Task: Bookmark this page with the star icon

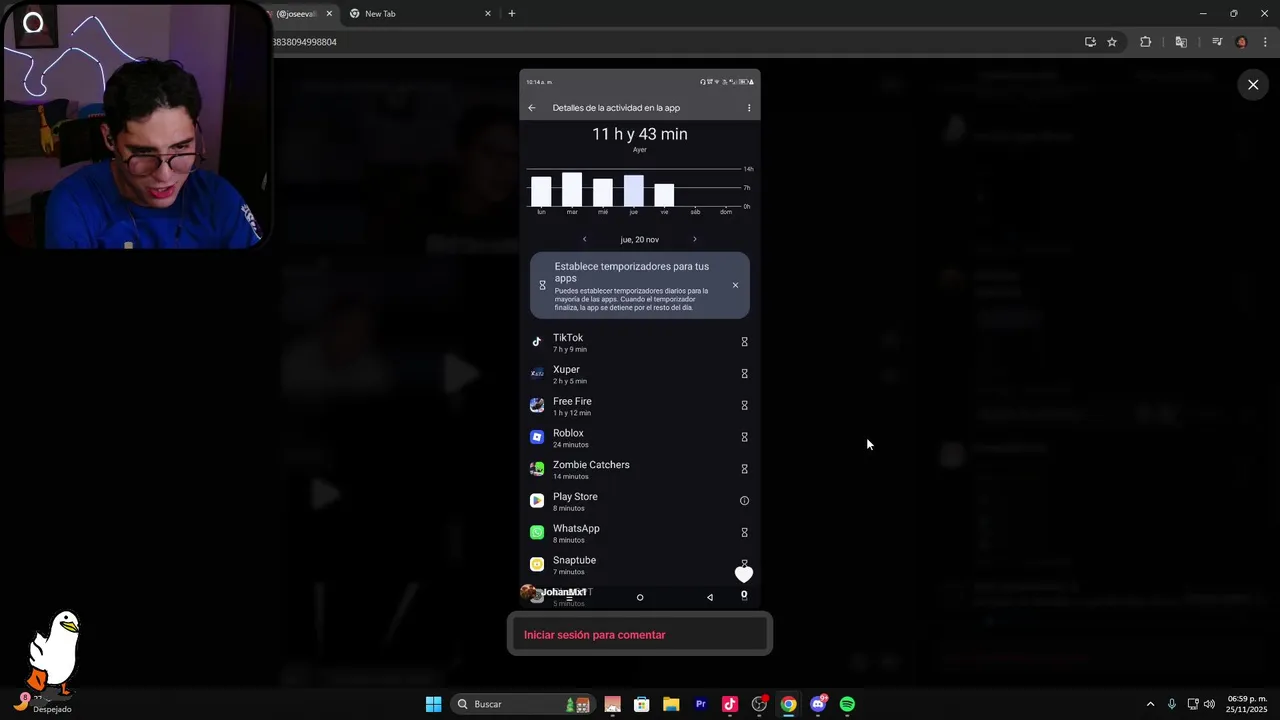Action: pos(1112,42)
